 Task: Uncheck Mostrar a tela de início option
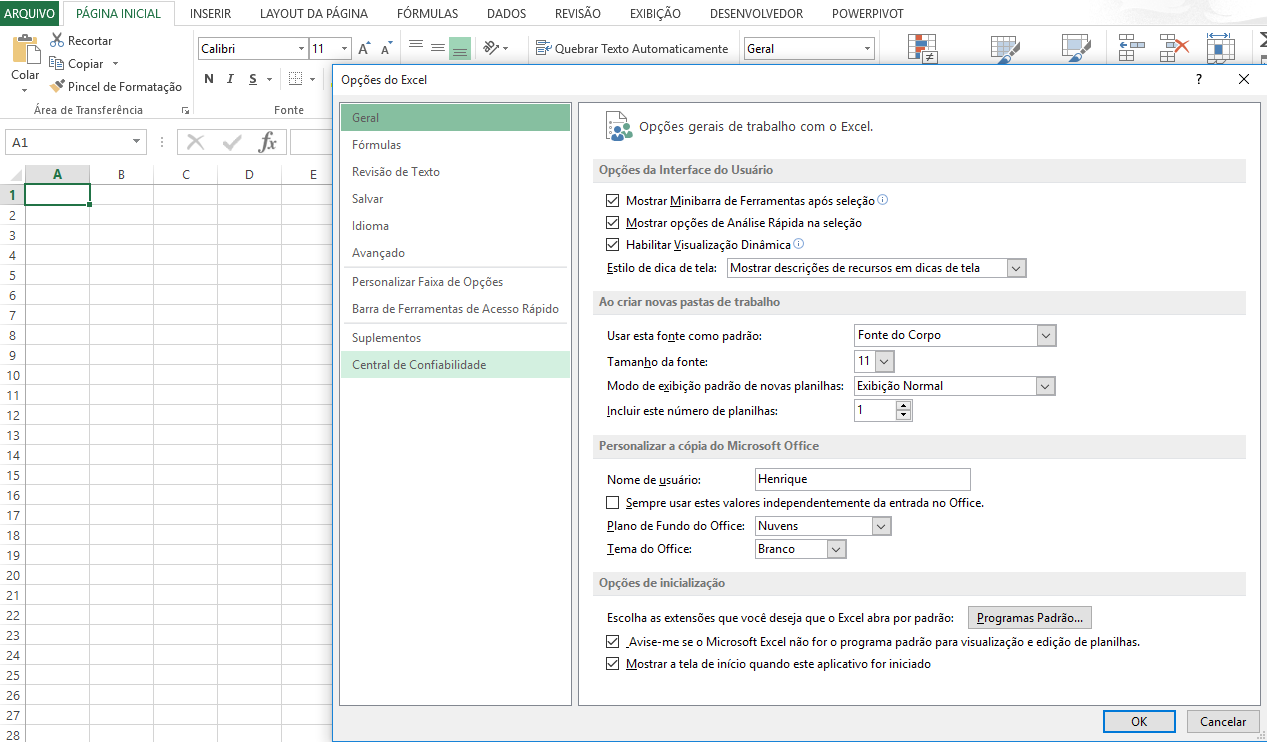[x=613, y=664]
